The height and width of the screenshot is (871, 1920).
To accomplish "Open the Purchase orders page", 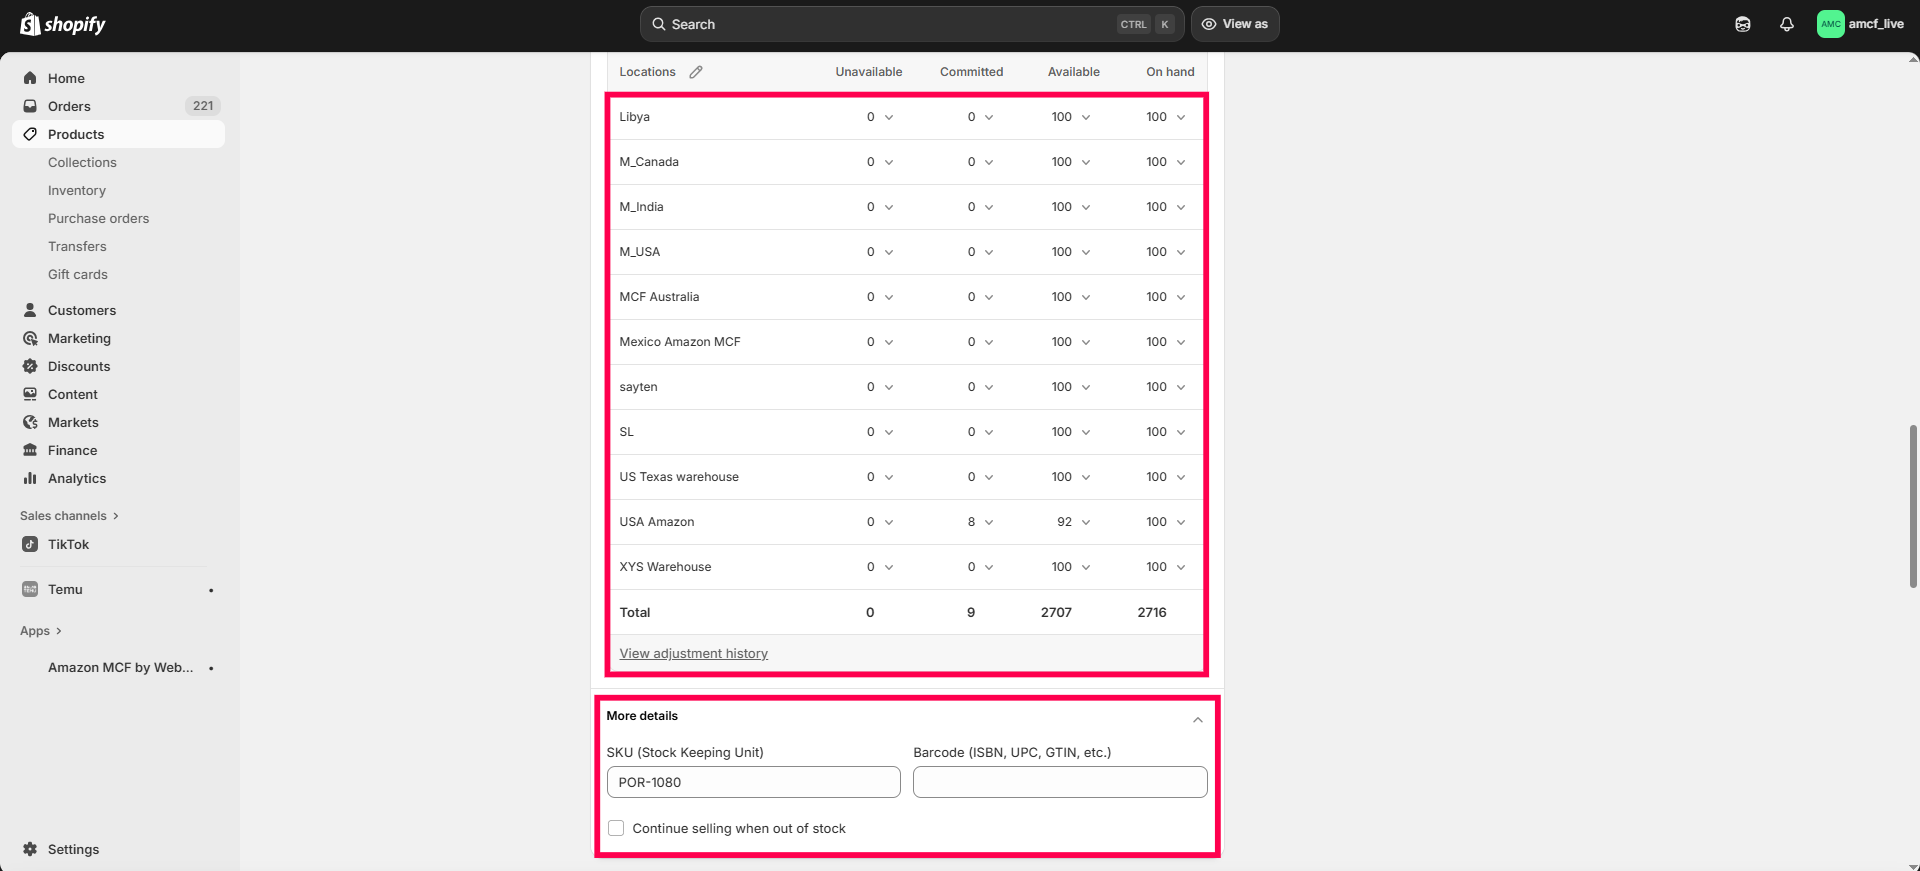I will tap(98, 218).
